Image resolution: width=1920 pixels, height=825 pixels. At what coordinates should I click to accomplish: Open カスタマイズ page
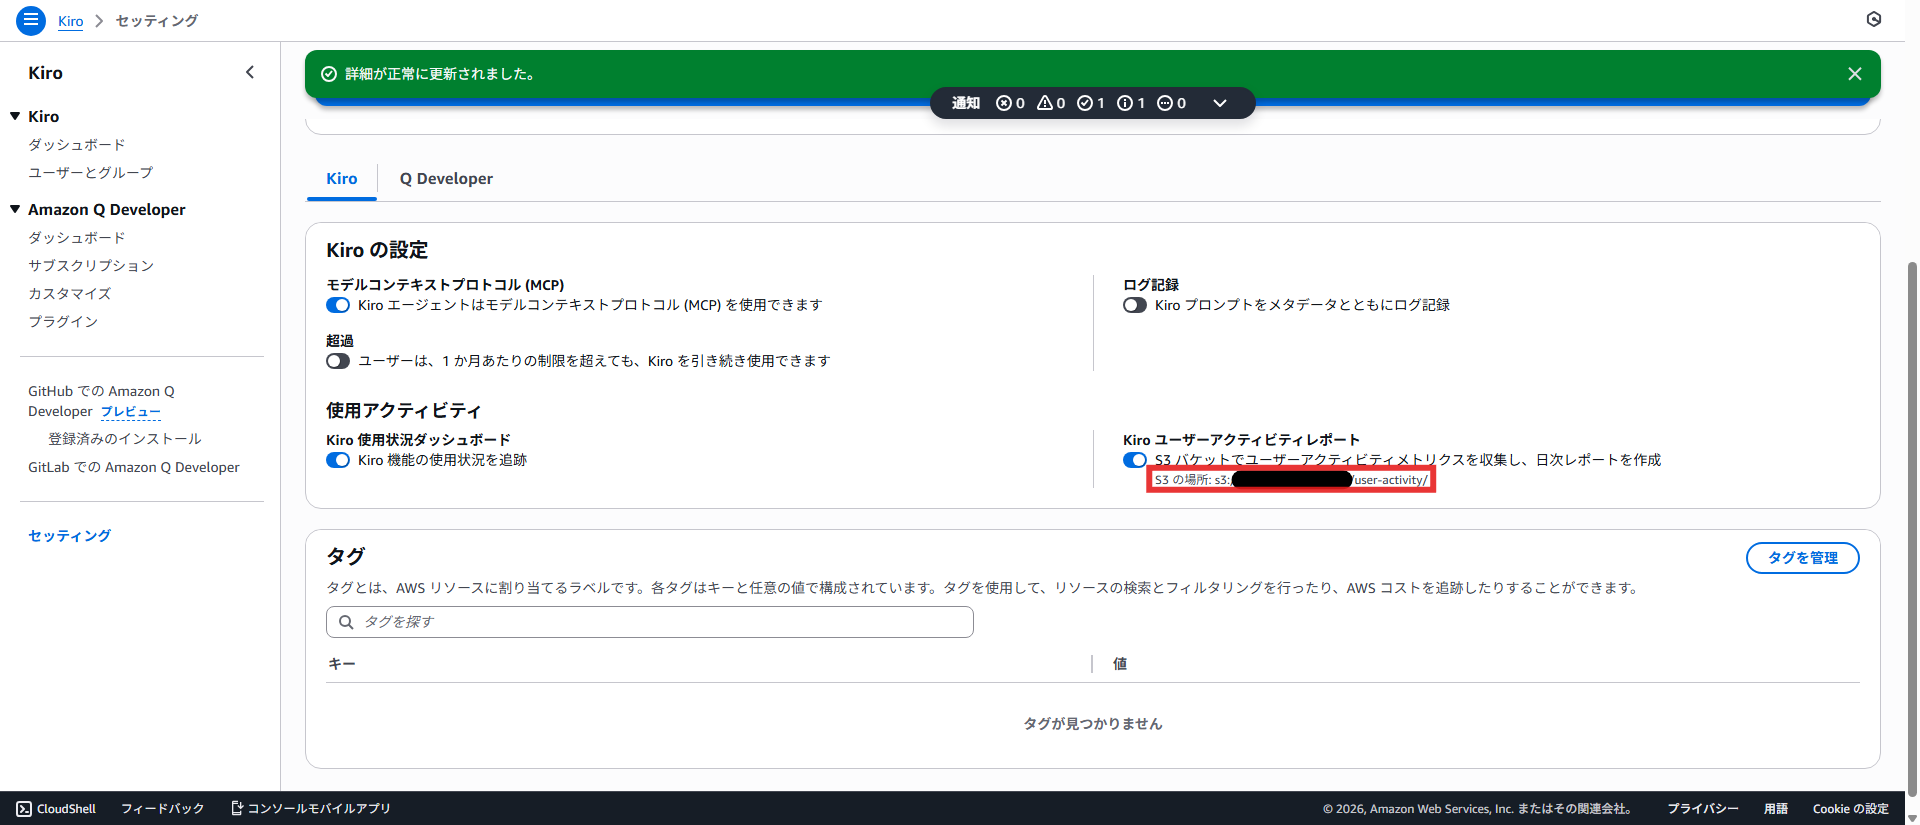pos(70,294)
